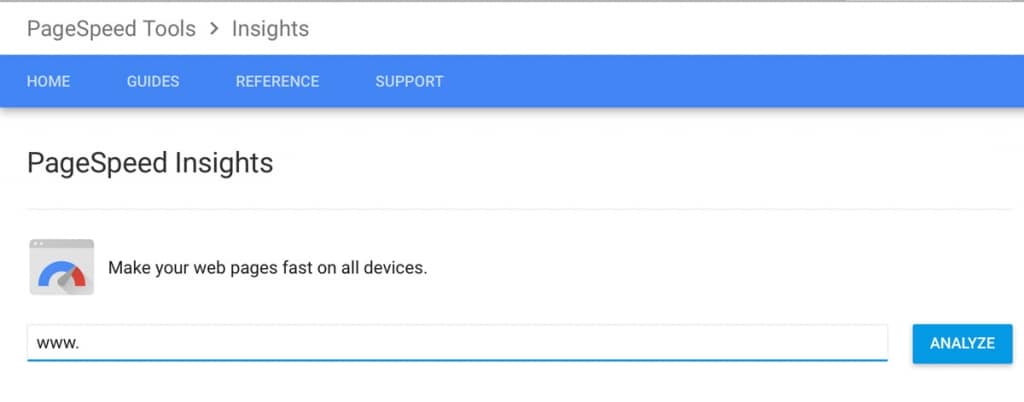Click the gray needle of the speedometer icon

[x=65, y=281]
